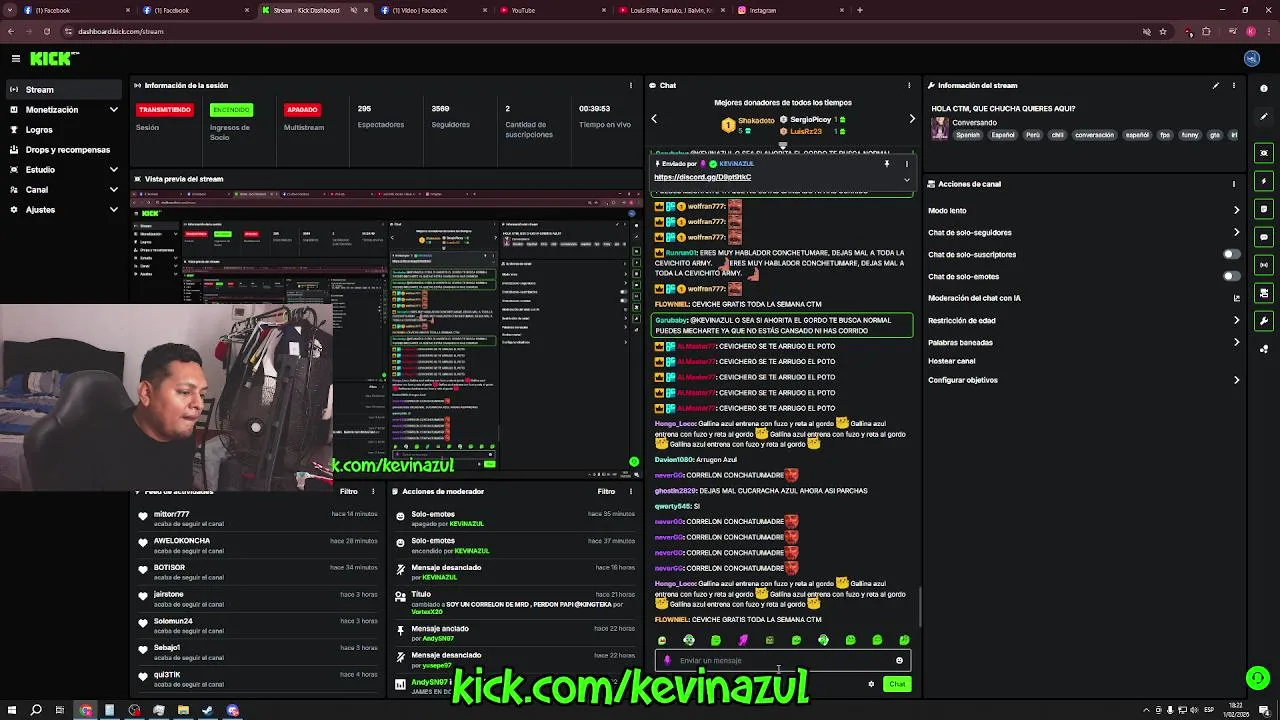Open options of the pinned chat message

click(x=907, y=164)
